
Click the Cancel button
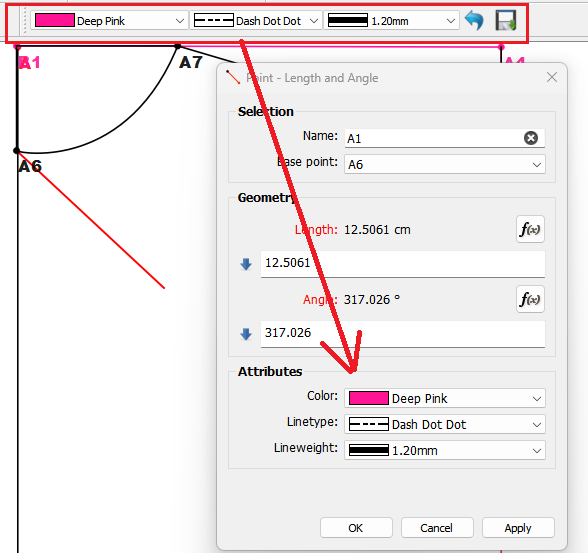tap(437, 528)
